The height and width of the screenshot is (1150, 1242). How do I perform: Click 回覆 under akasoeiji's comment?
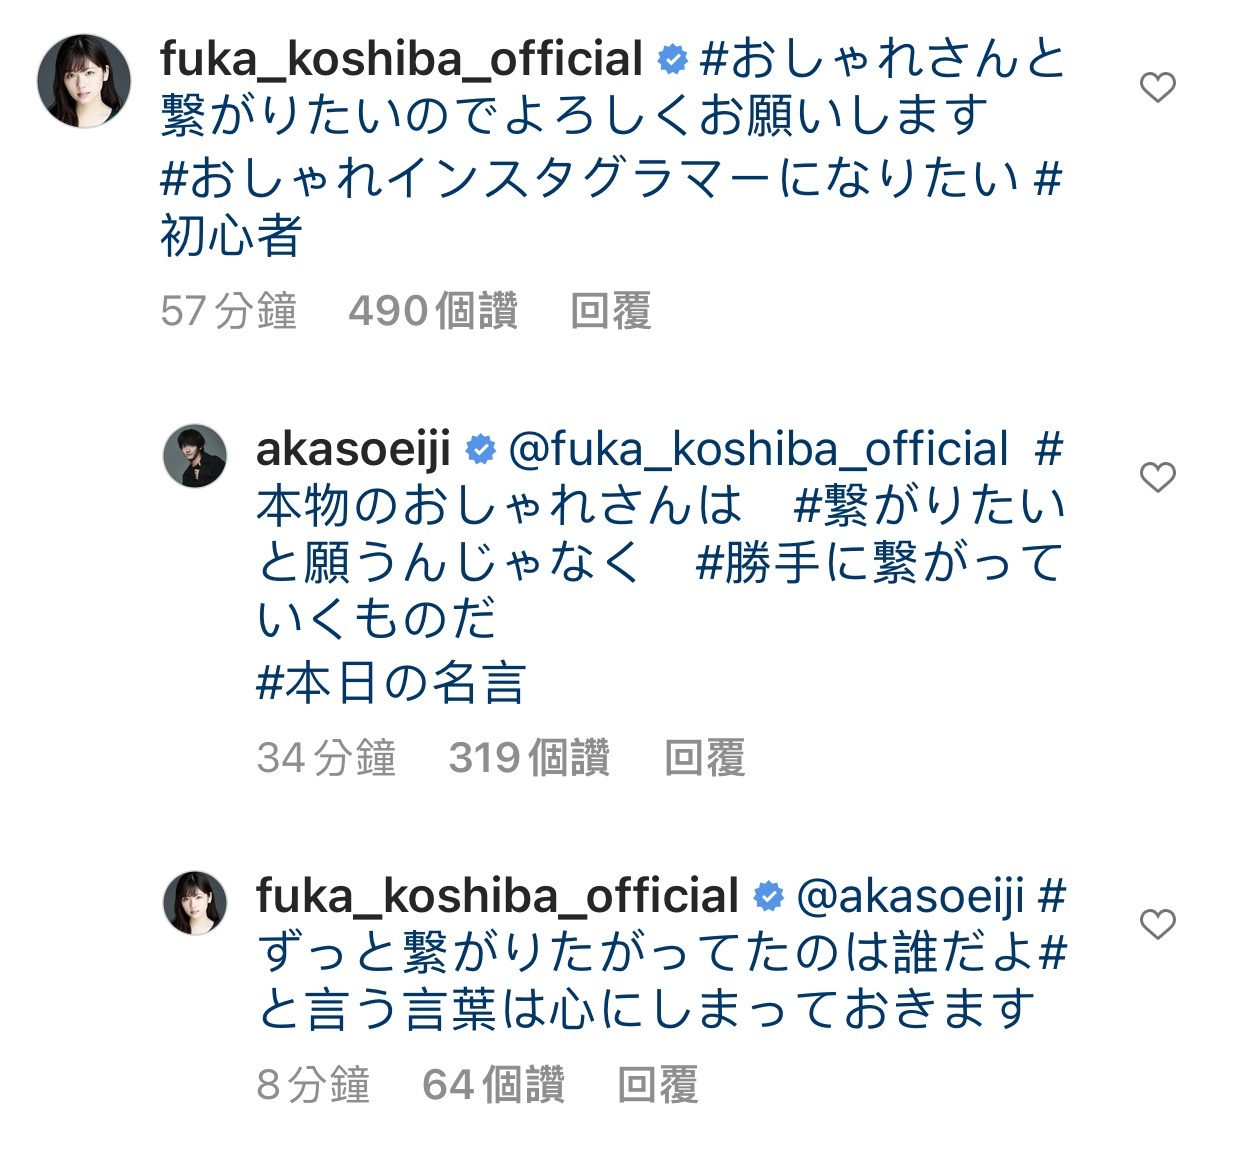pyautogui.click(x=705, y=758)
